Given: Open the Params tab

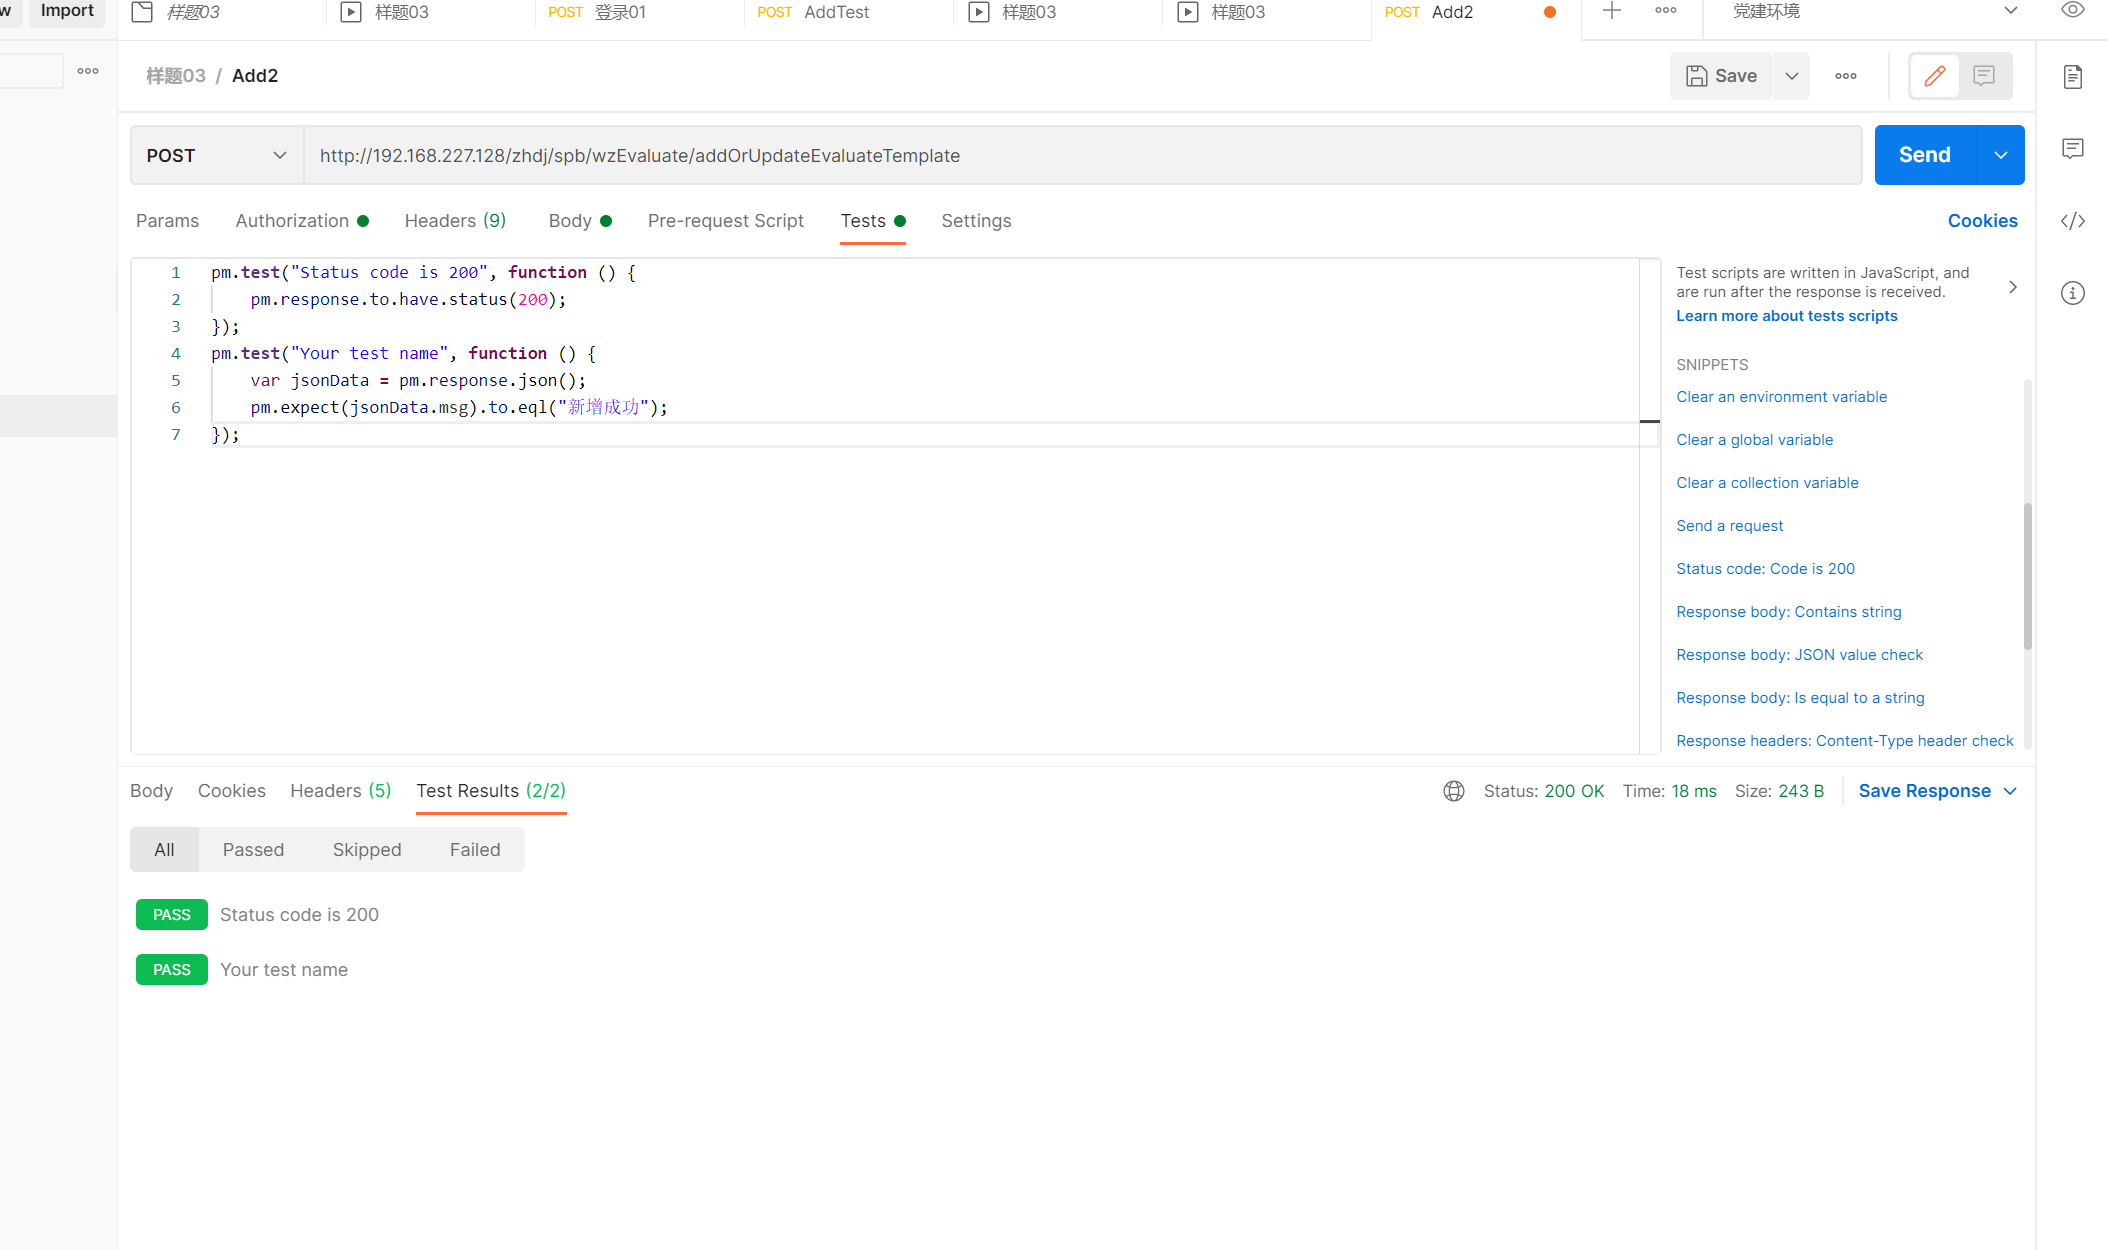Looking at the screenshot, I should [167, 221].
